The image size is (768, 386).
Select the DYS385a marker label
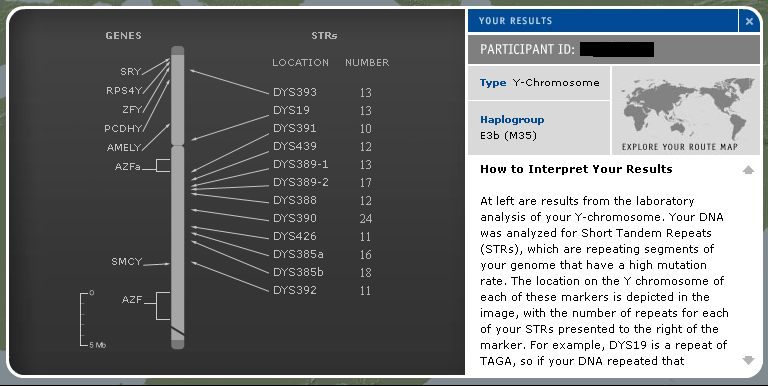(x=298, y=254)
